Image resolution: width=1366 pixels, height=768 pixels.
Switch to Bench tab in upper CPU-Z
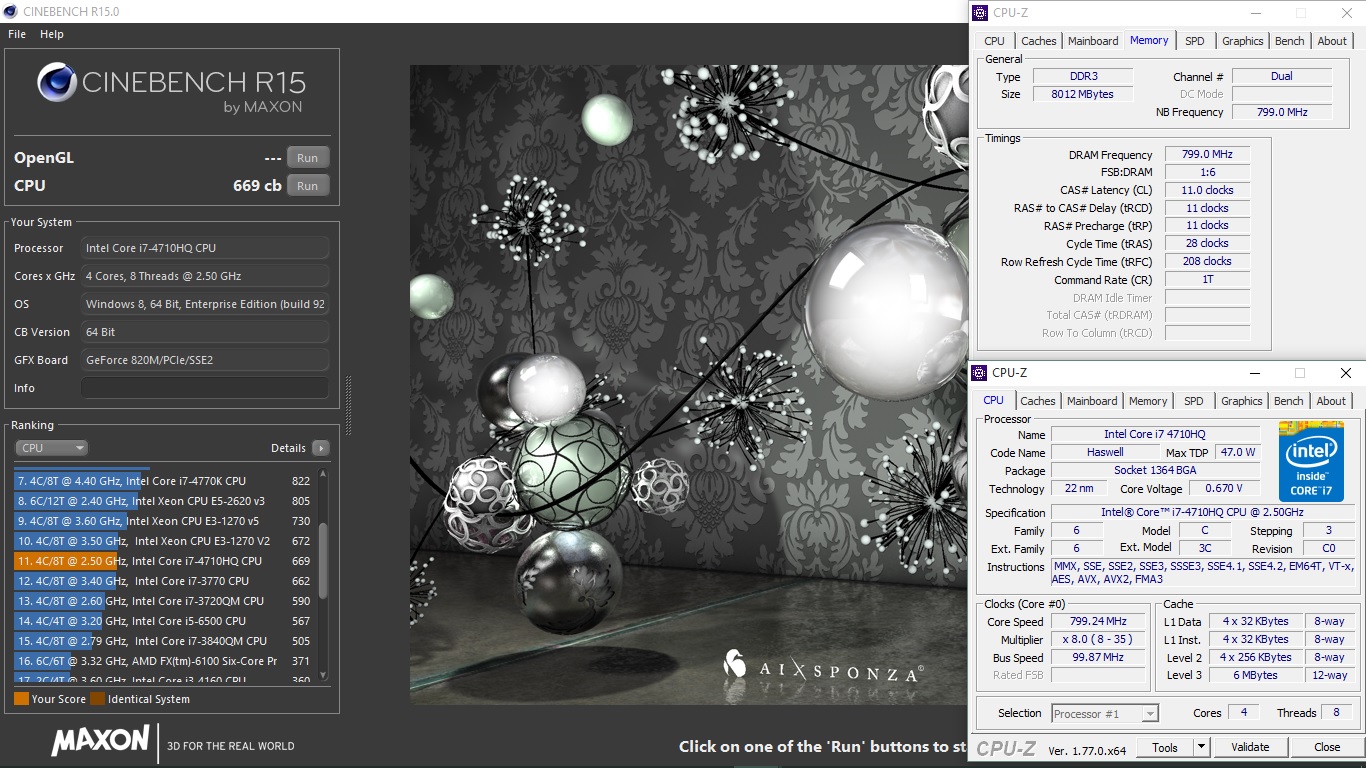[x=1290, y=41]
